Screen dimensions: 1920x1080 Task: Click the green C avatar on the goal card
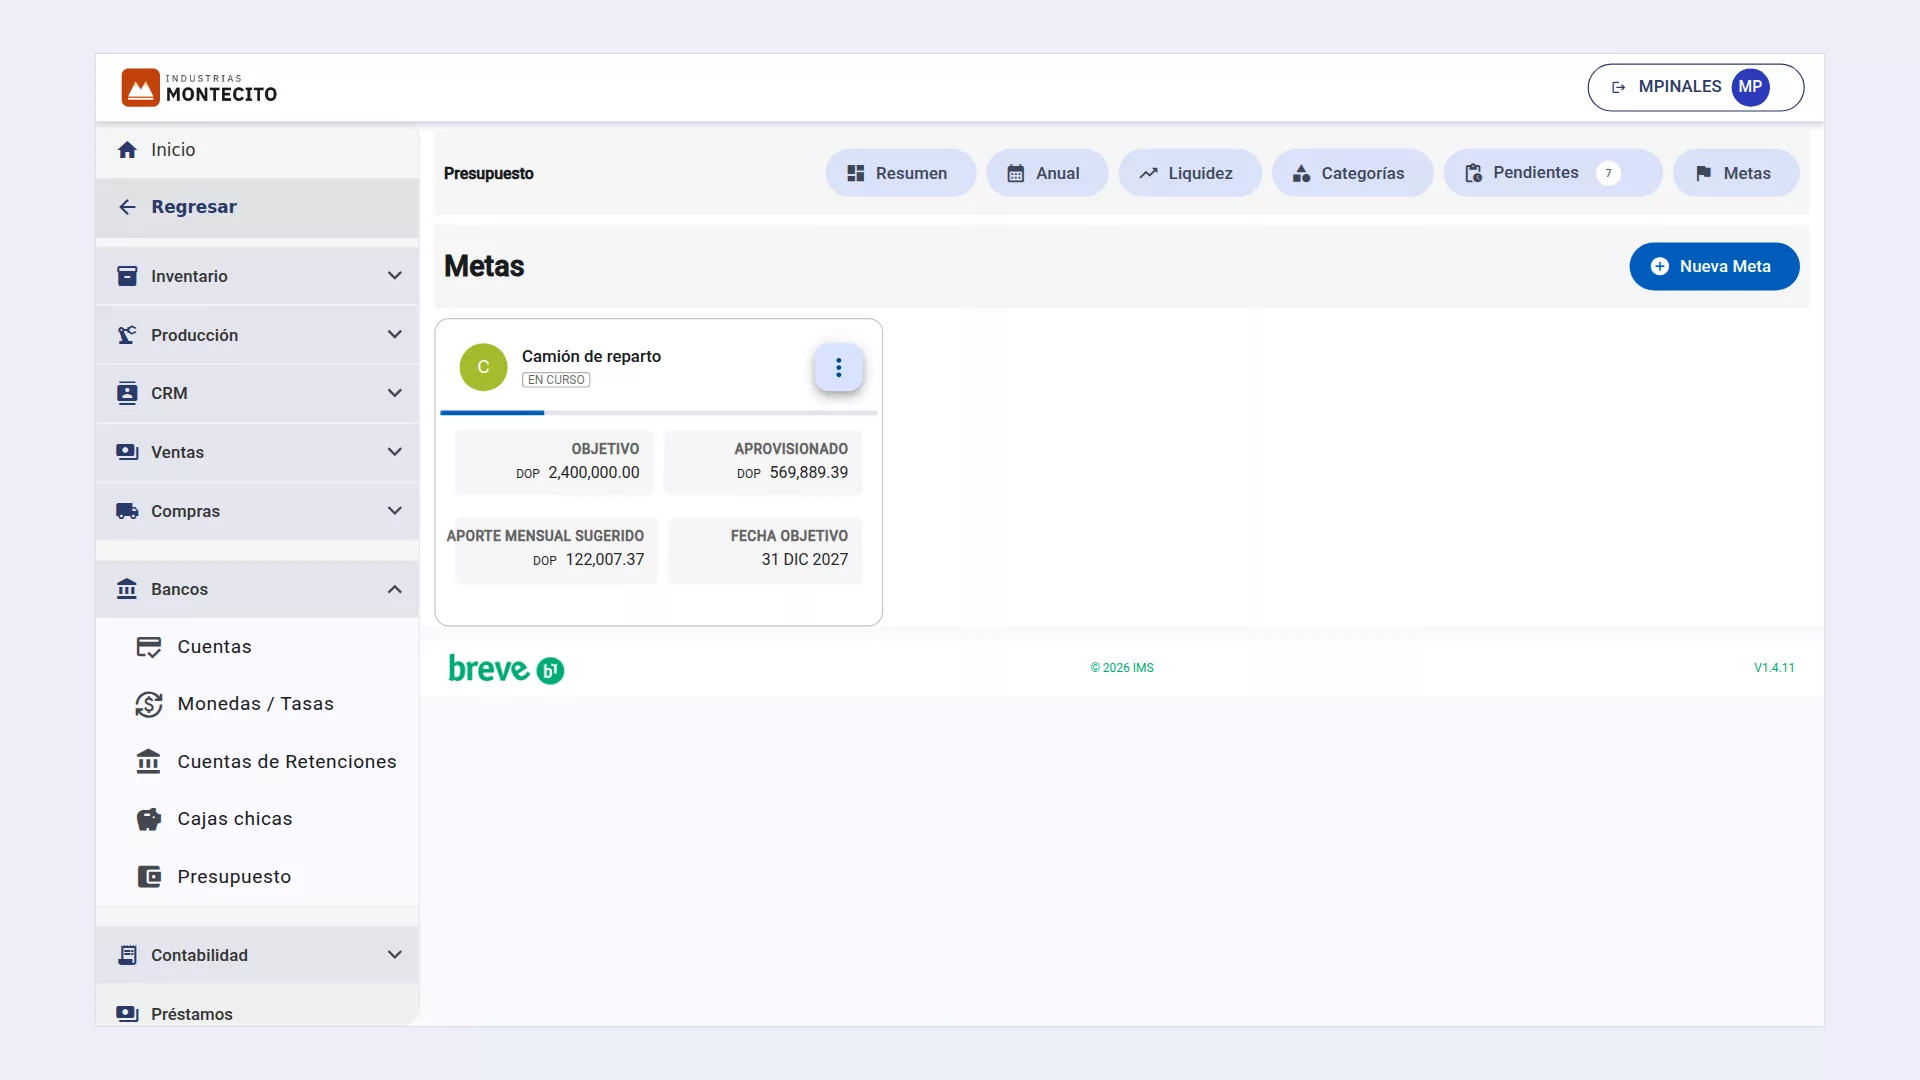[483, 367]
